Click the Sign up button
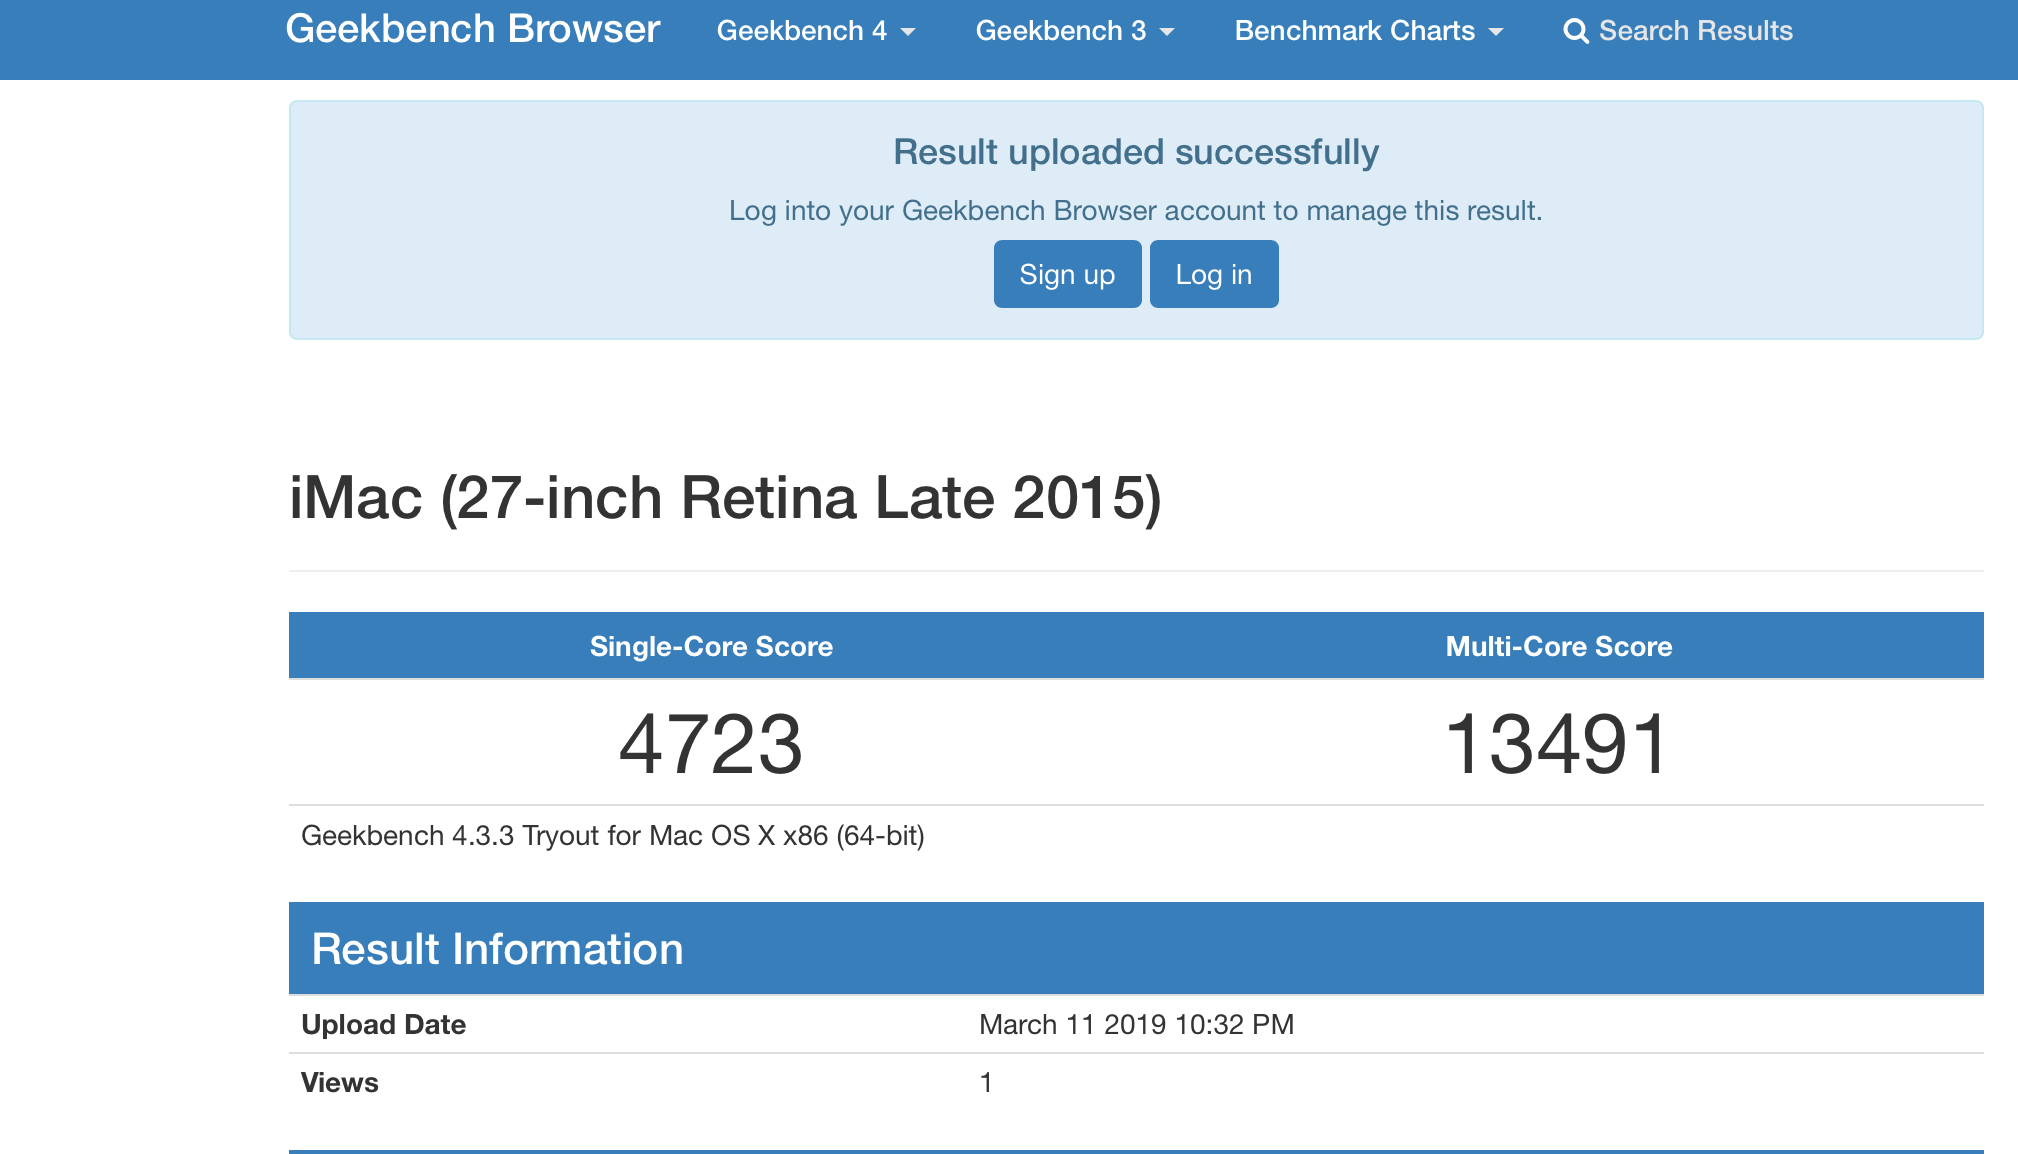This screenshot has width=2018, height=1154. pos(1067,274)
